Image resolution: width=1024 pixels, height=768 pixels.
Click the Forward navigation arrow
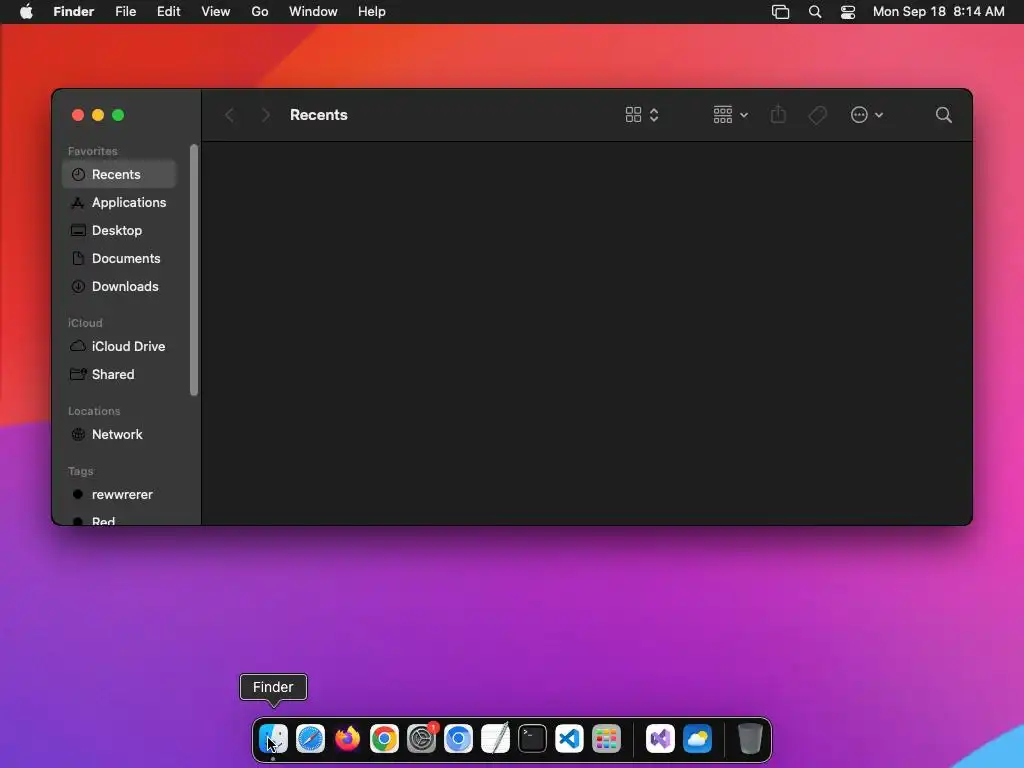pos(265,116)
